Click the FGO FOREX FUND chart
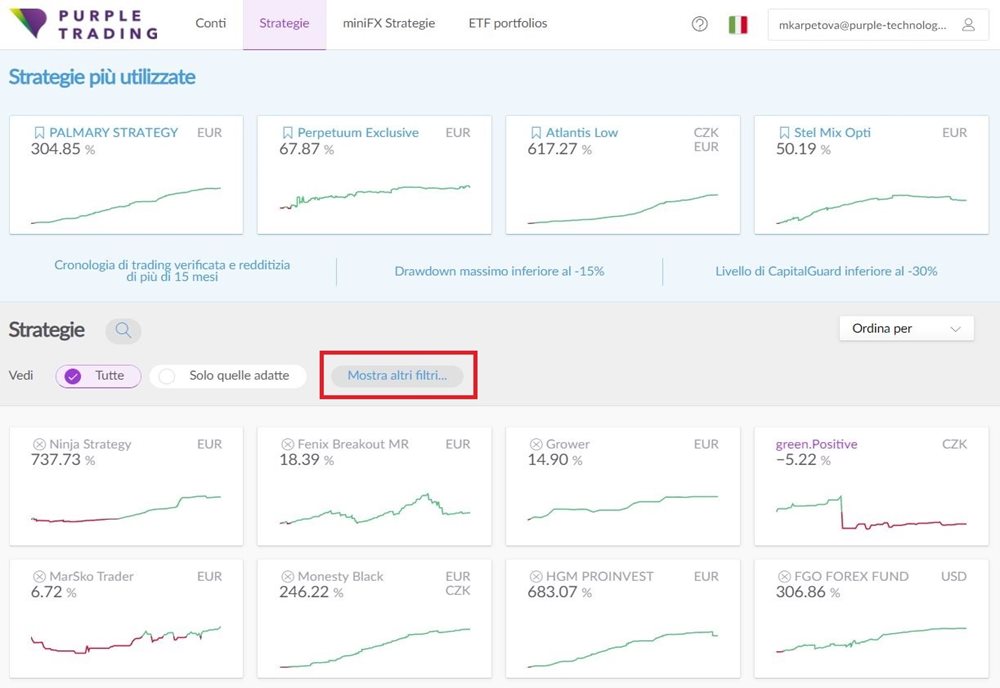 871,640
